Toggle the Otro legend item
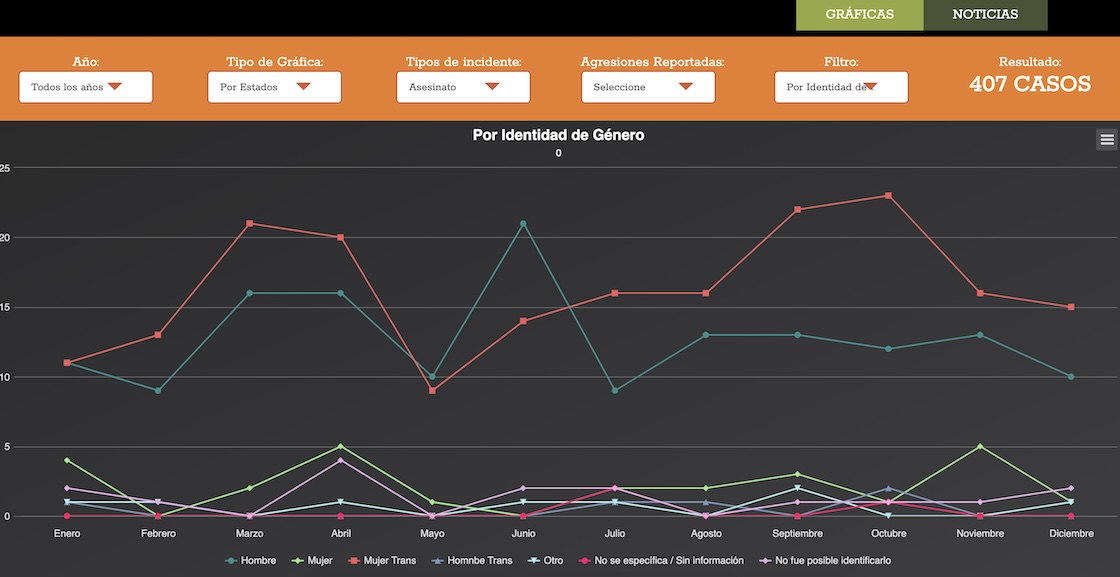This screenshot has height=577, width=1120. (x=547, y=561)
